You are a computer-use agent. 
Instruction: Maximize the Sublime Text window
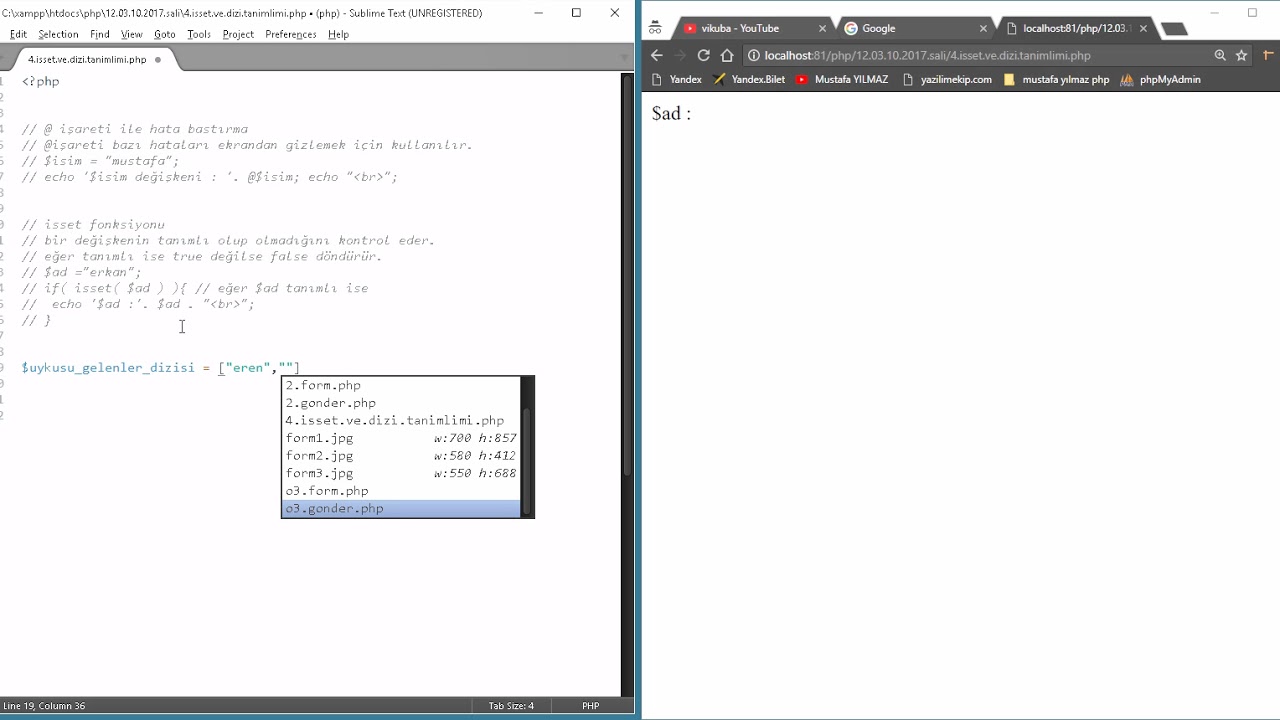[576, 13]
